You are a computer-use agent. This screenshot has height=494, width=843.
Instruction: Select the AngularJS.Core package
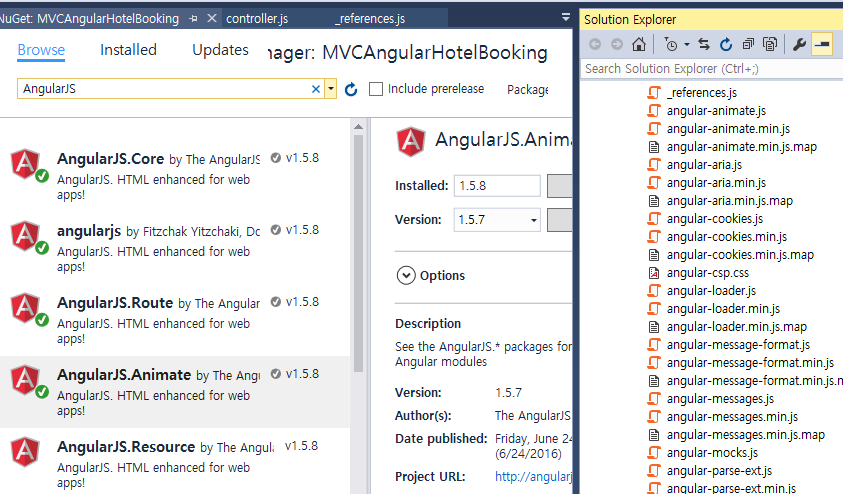coord(175,176)
